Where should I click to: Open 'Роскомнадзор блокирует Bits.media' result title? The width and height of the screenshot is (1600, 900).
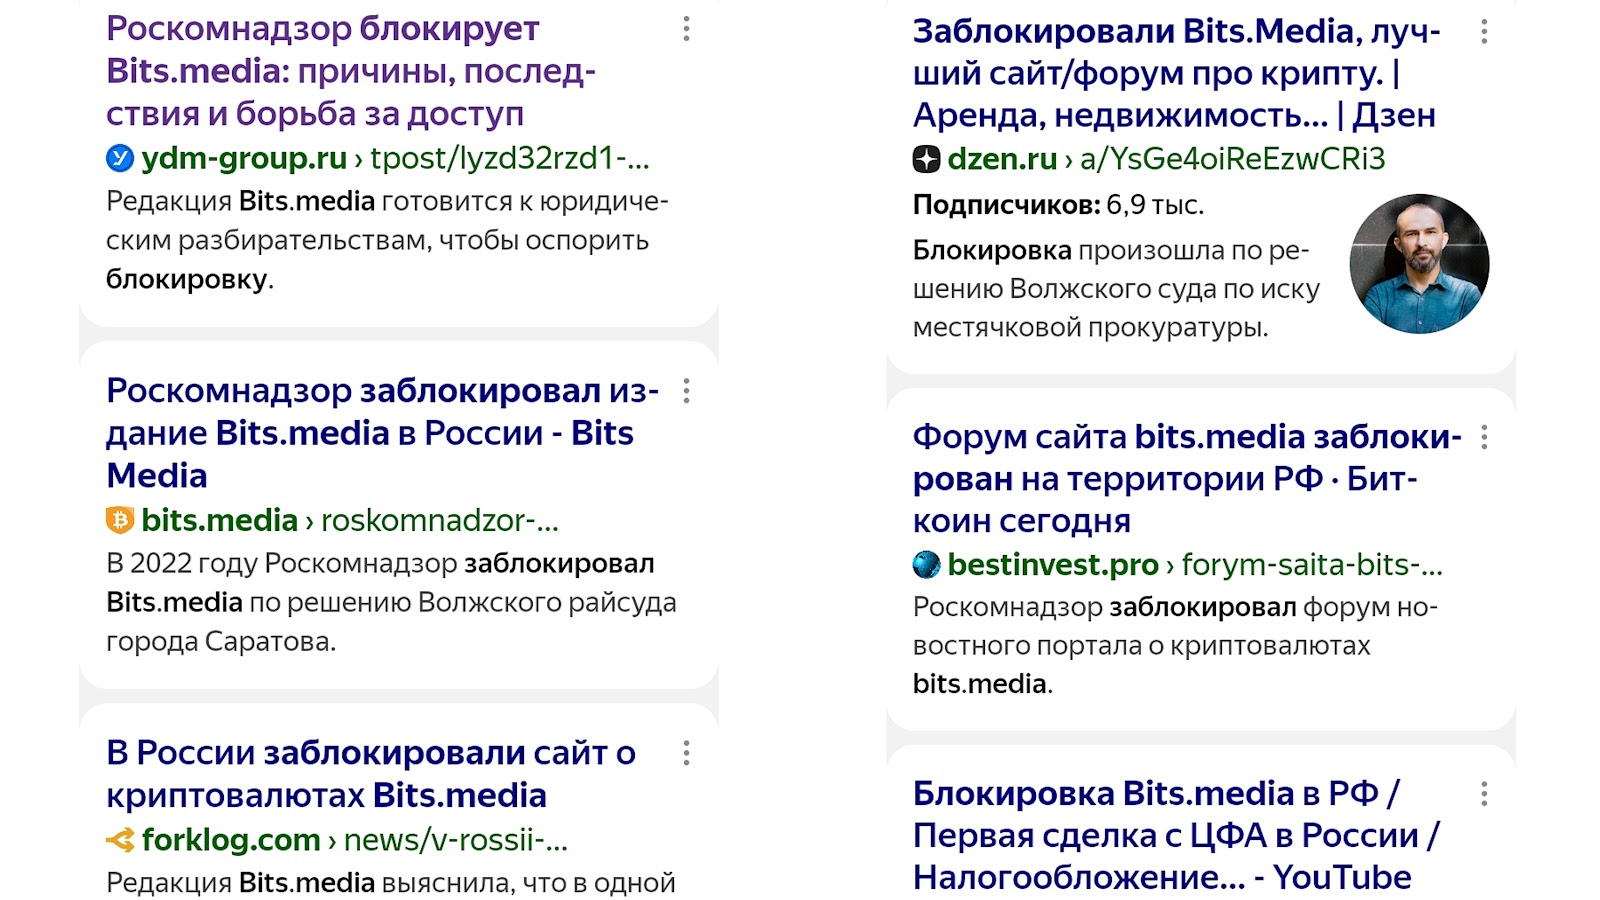351,71
